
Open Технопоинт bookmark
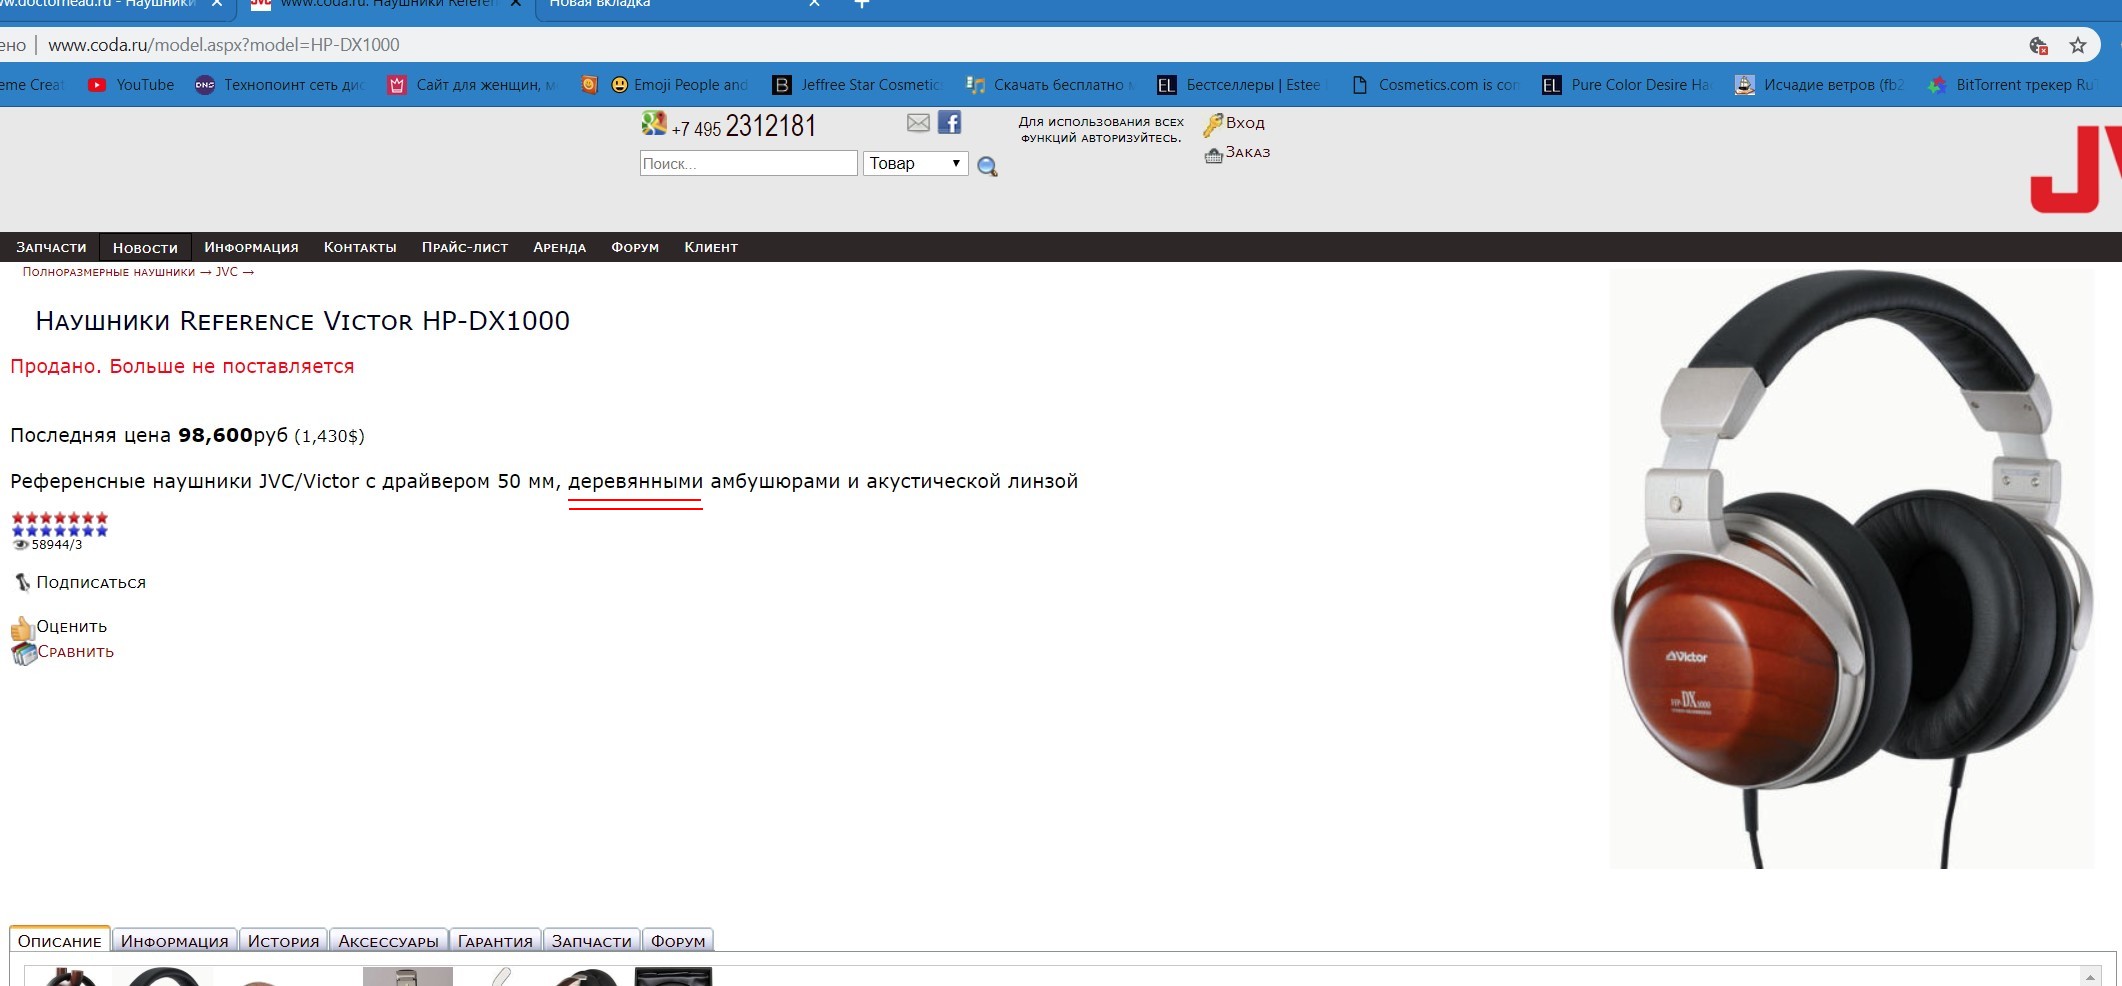coord(280,85)
